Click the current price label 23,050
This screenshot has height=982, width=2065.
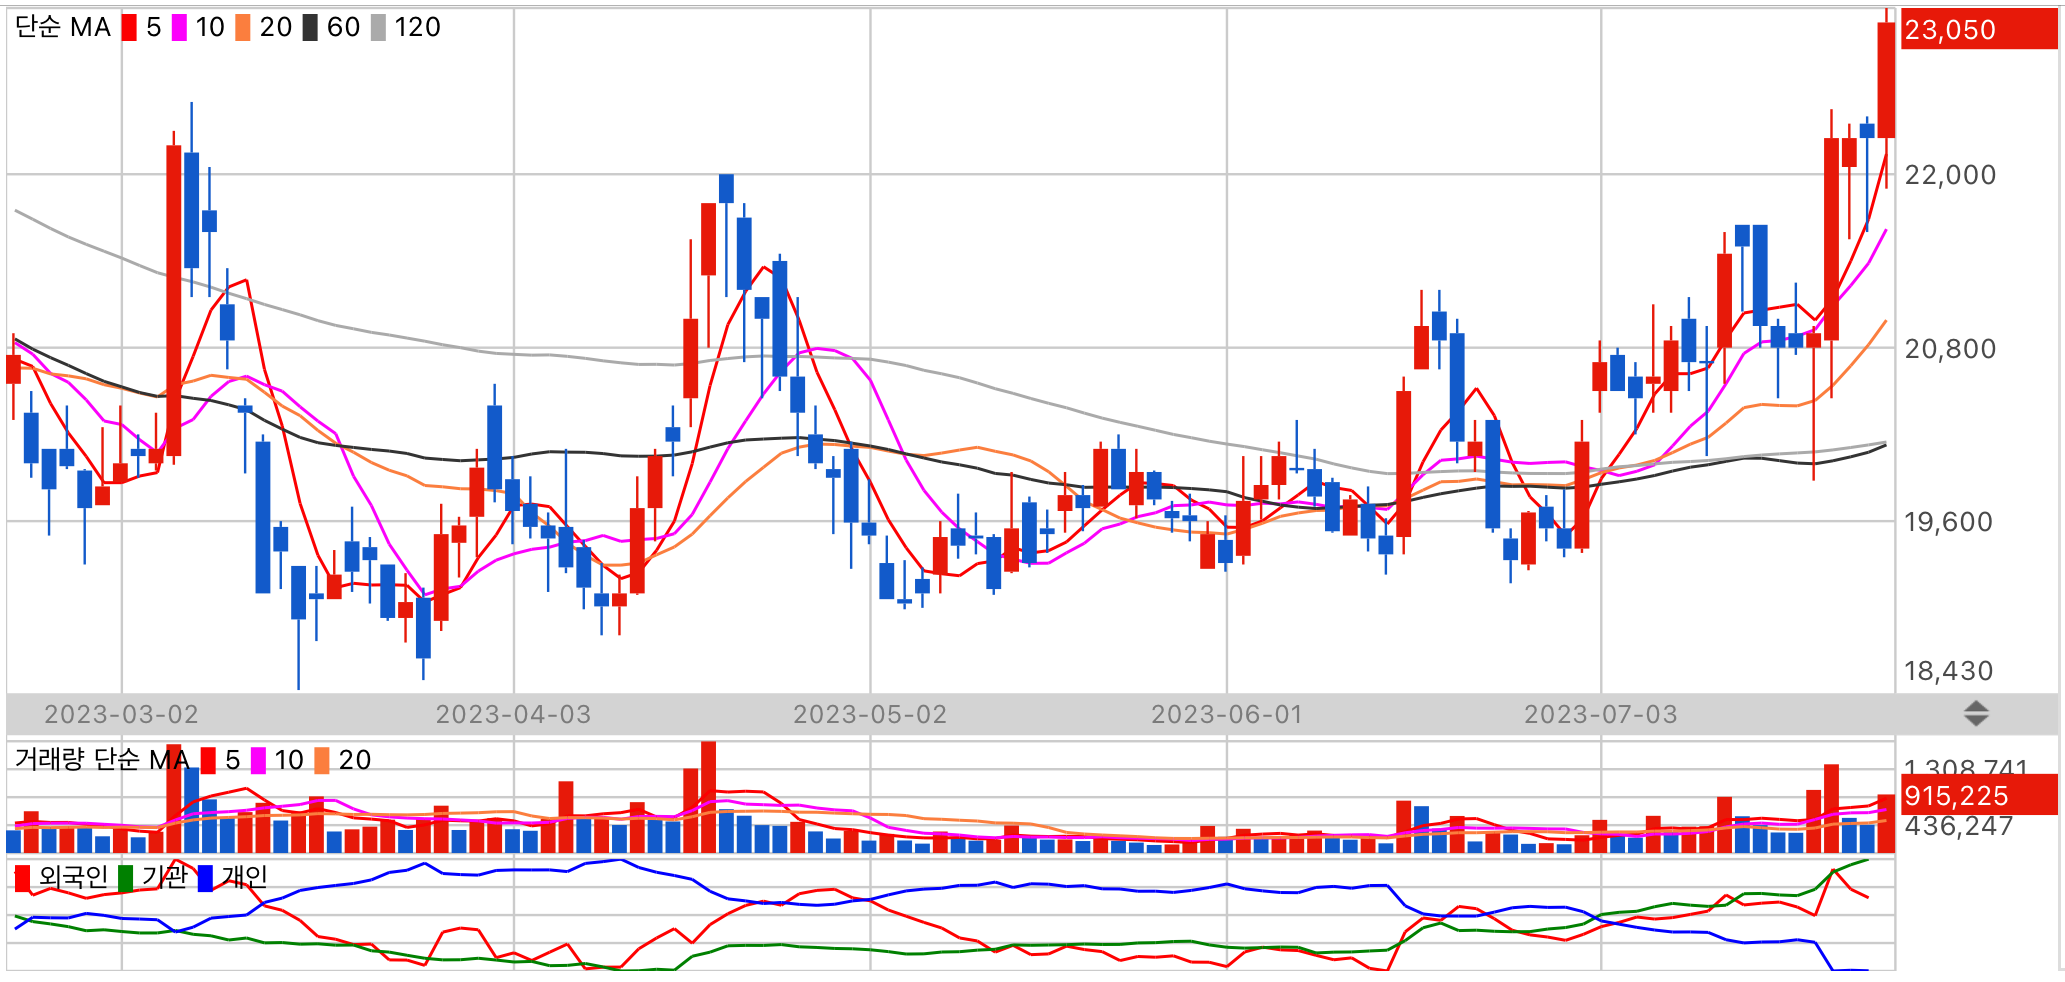(x=1979, y=30)
